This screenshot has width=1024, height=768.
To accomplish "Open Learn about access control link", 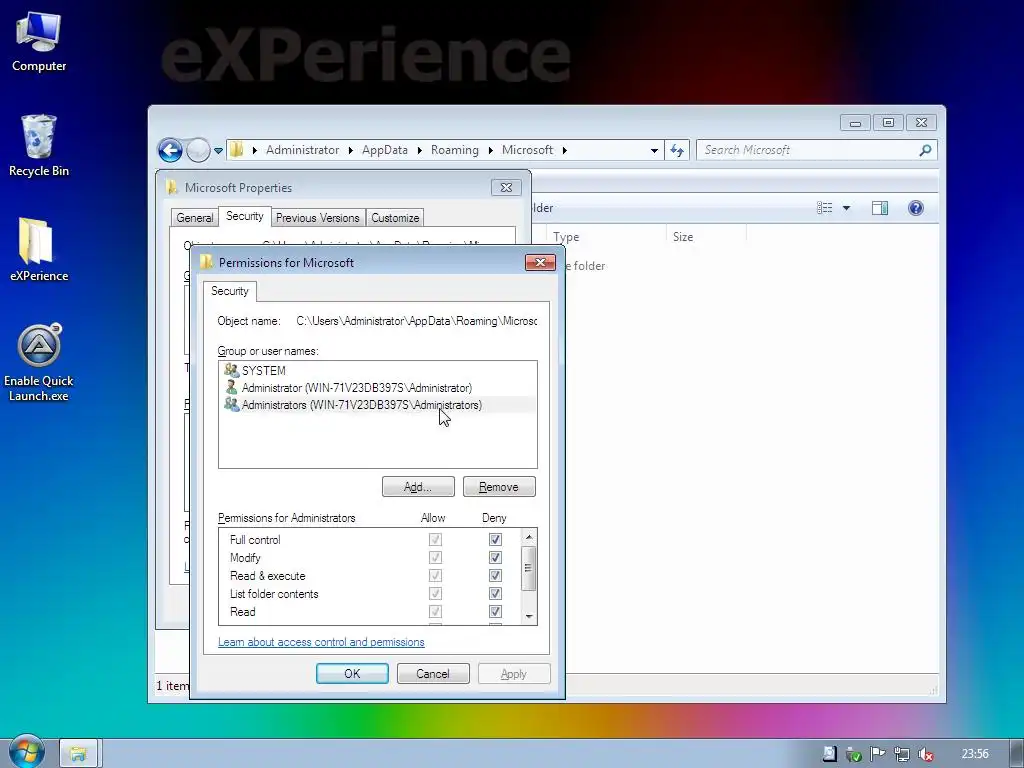I will 321,642.
